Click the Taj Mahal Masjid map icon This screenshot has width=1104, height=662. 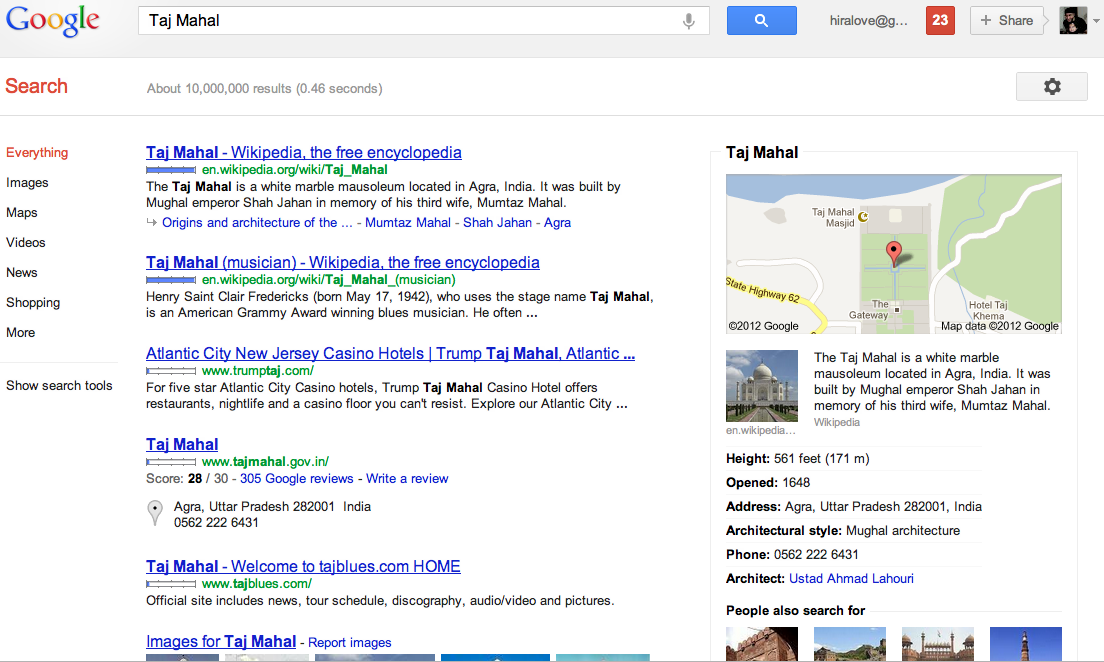pyautogui.click(x=863, y=217)
